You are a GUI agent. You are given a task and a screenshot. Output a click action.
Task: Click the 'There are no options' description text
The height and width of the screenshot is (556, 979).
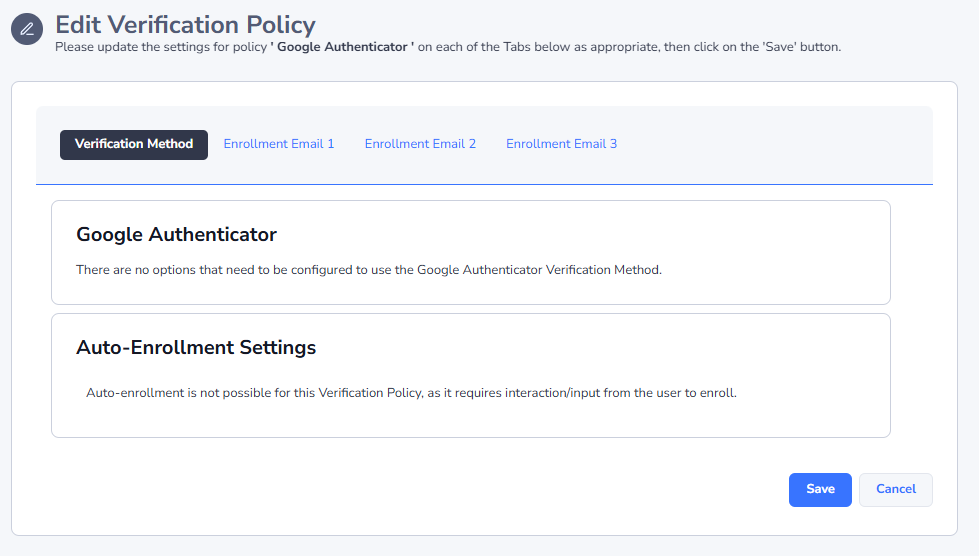point(369,270)
